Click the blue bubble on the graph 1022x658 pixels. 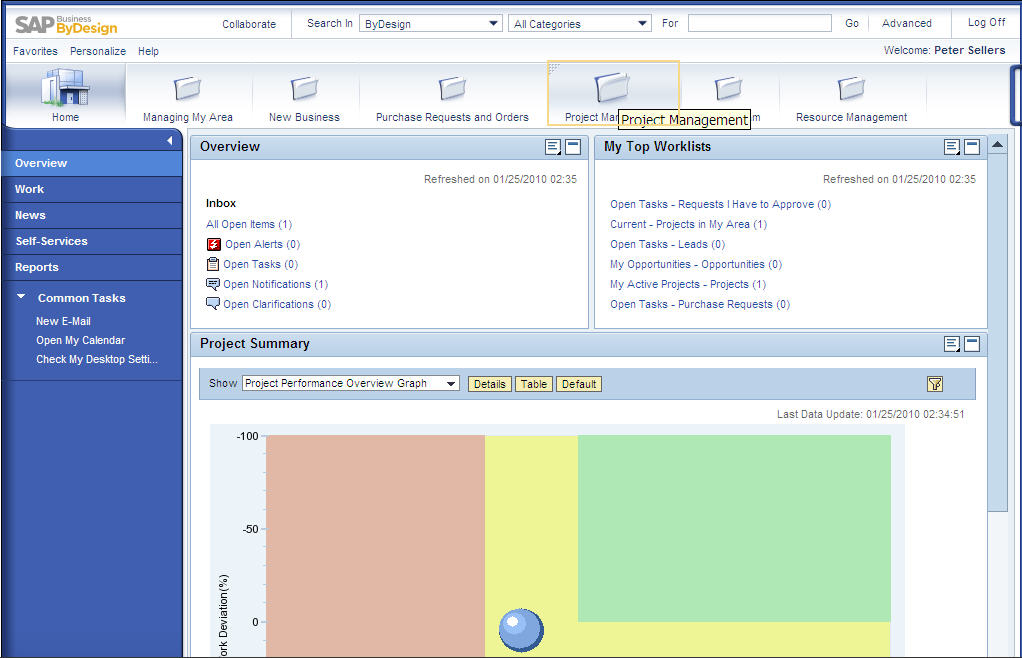[521, 629]
